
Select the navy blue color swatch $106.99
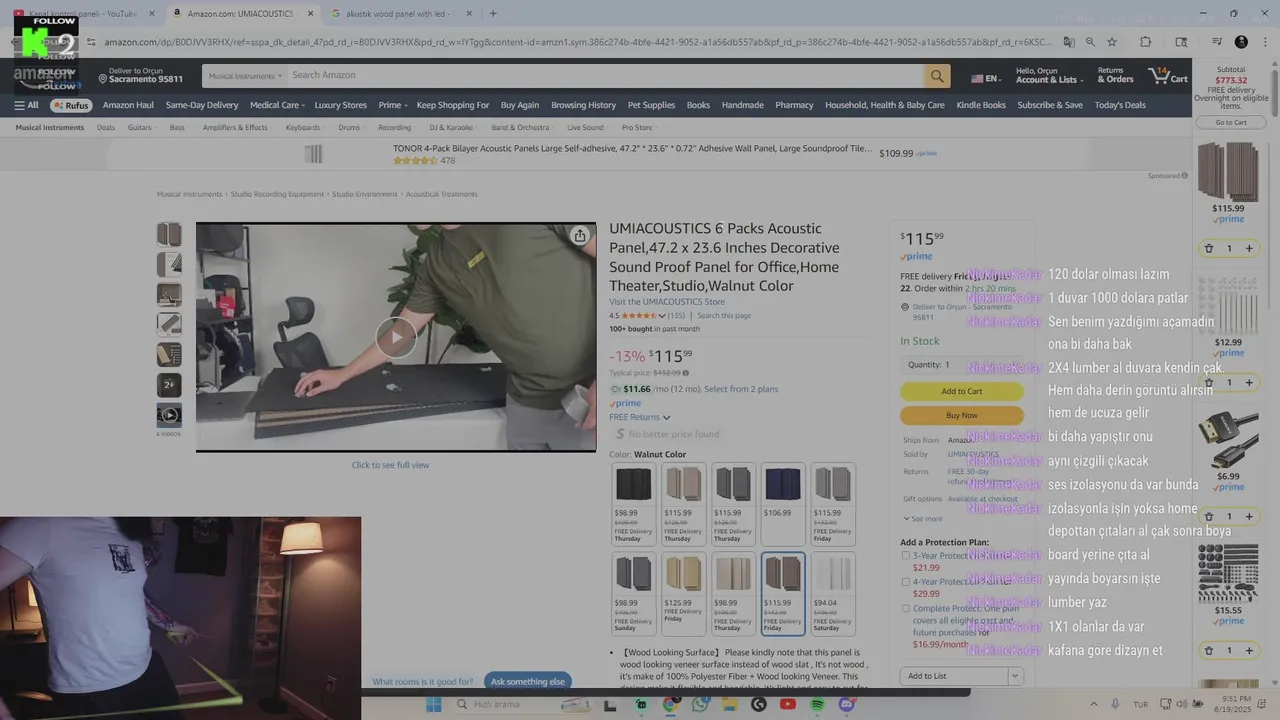click(783, 504)
